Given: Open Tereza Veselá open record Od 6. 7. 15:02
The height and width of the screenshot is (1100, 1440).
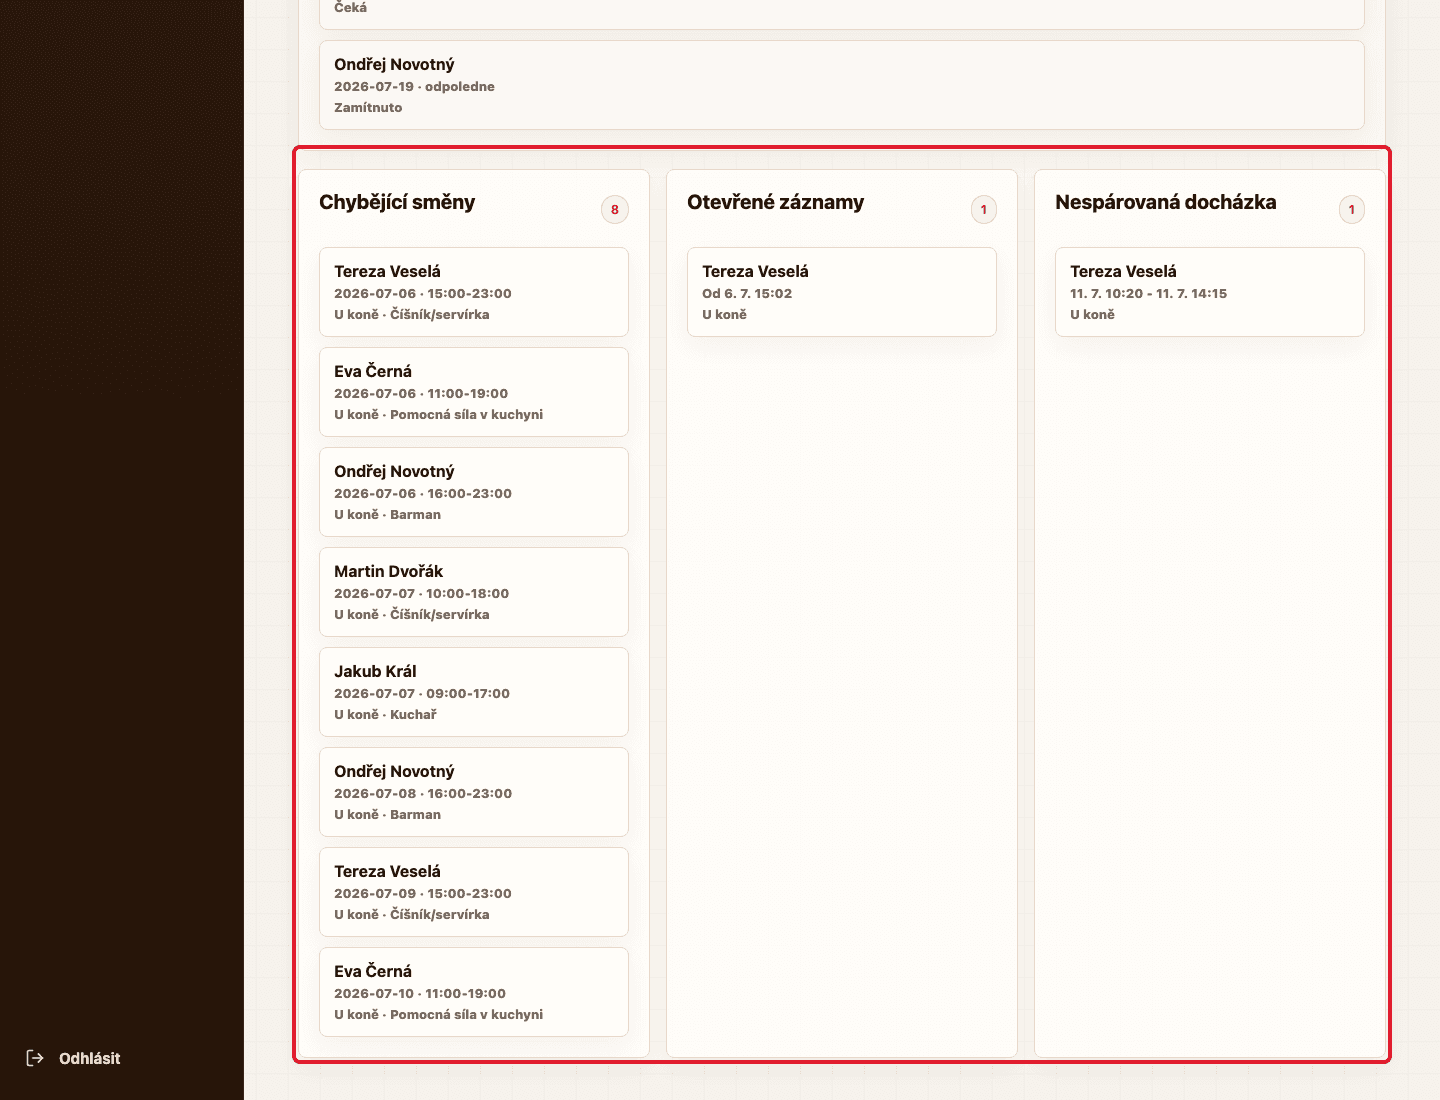Looking at the screenshot, I should pos(842,292).
